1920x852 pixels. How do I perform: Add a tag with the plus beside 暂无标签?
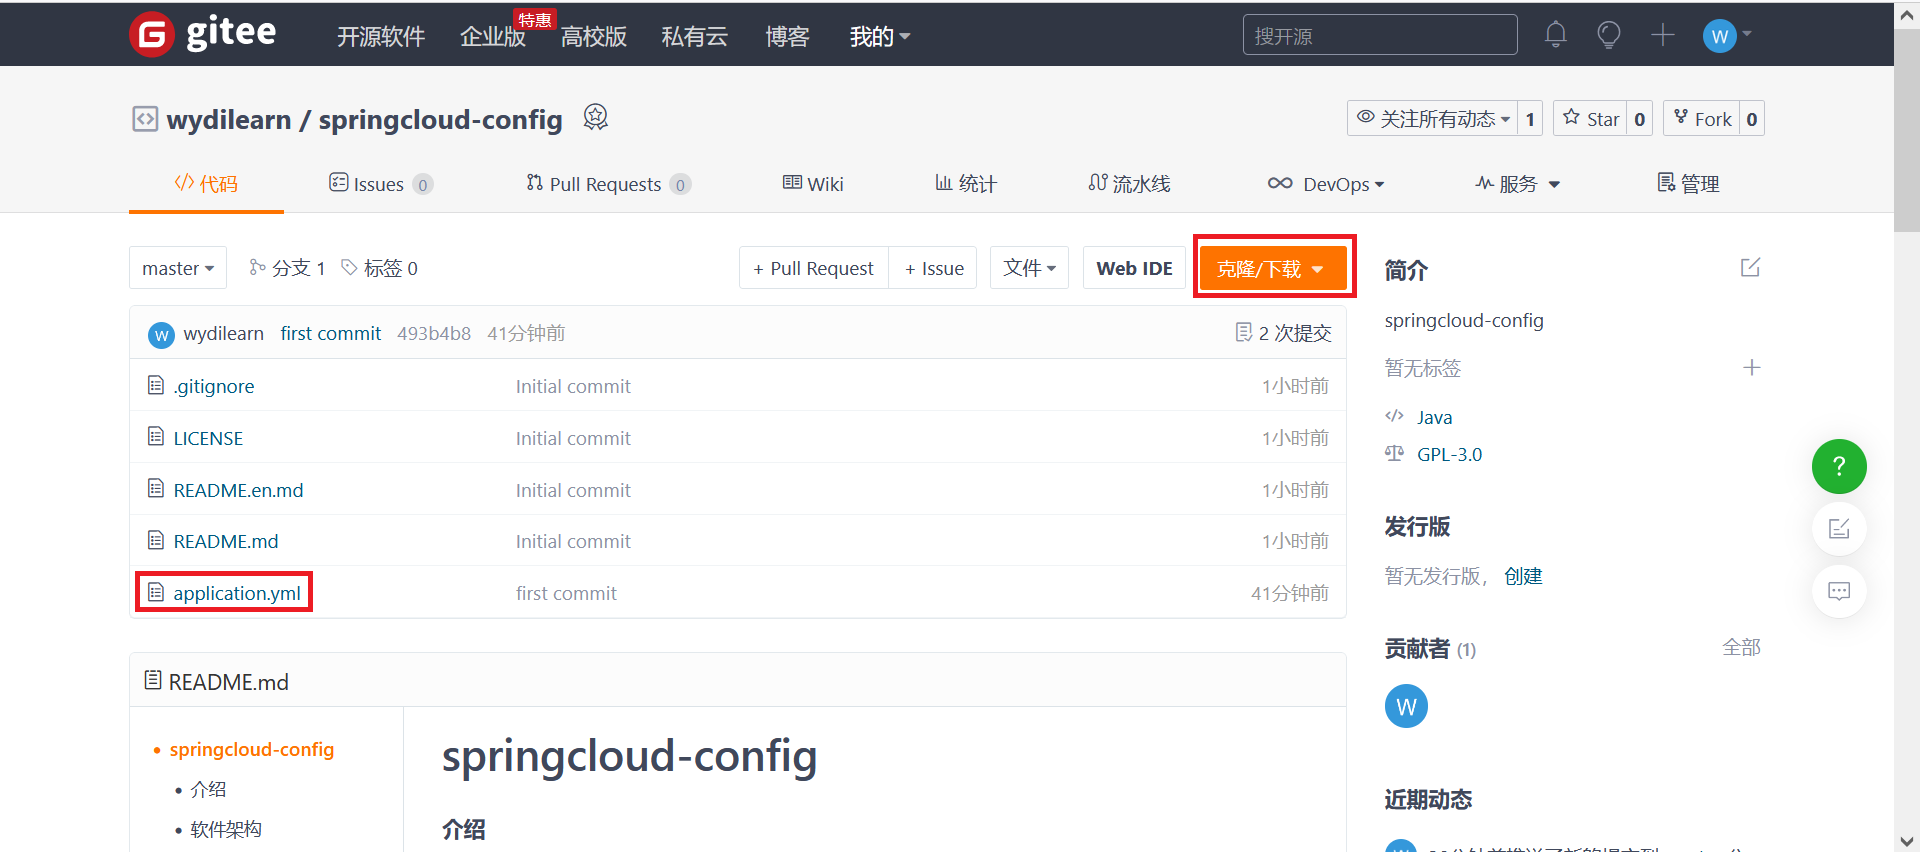pyautogui.click(x=1751, y=368)
